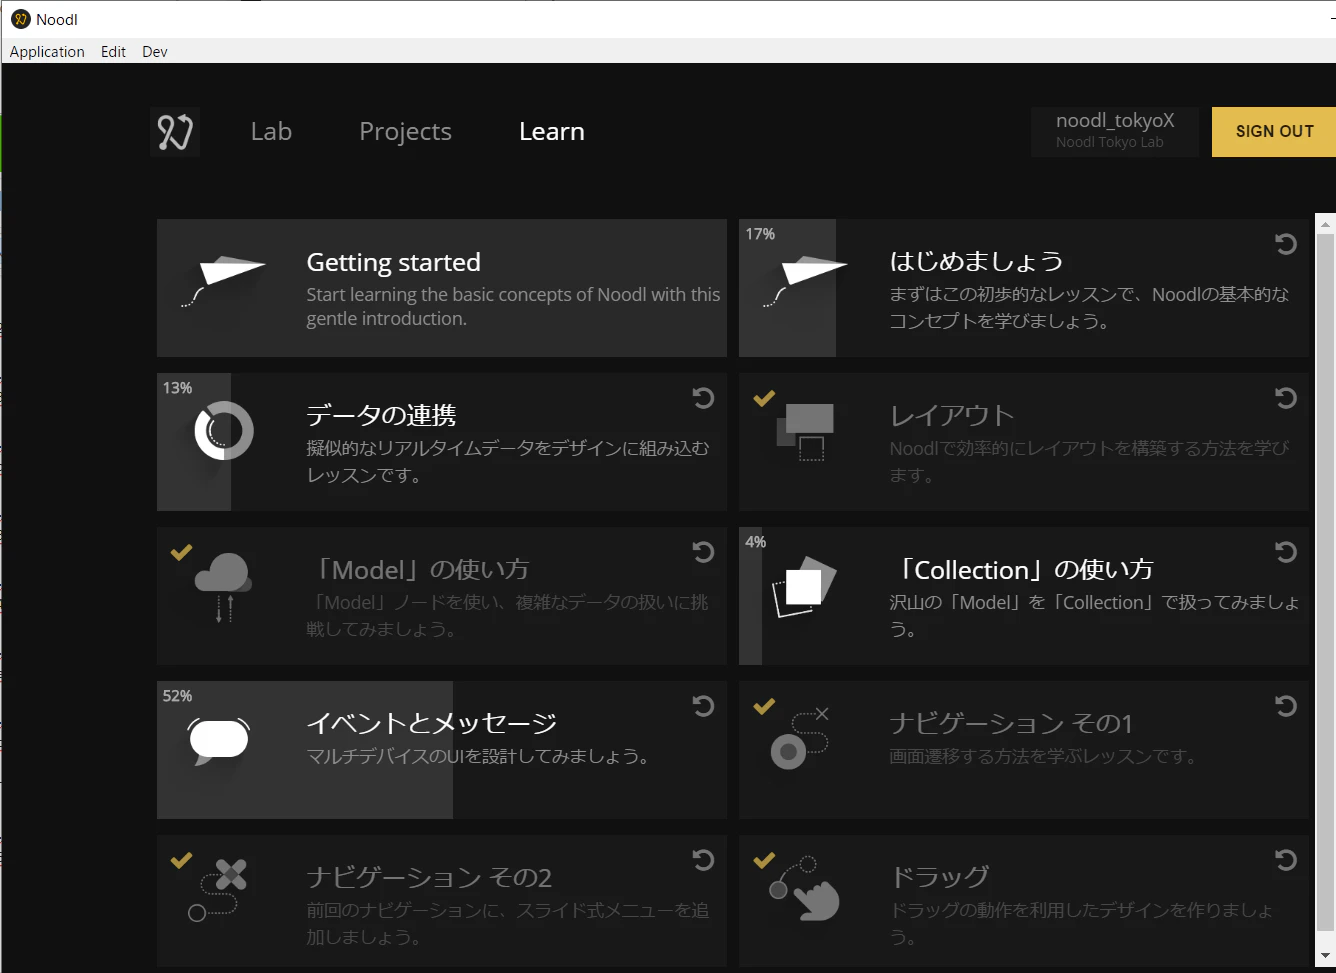Click the overlapping squares icon of レイアウト
This screenshot has width=1336, height=973.
(x=806, y=431)
